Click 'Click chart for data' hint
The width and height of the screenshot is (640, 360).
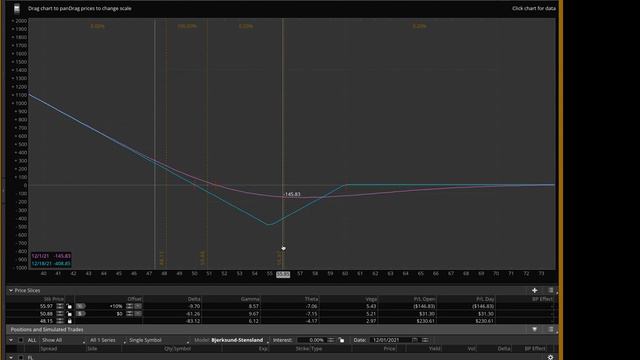[534, 8]
